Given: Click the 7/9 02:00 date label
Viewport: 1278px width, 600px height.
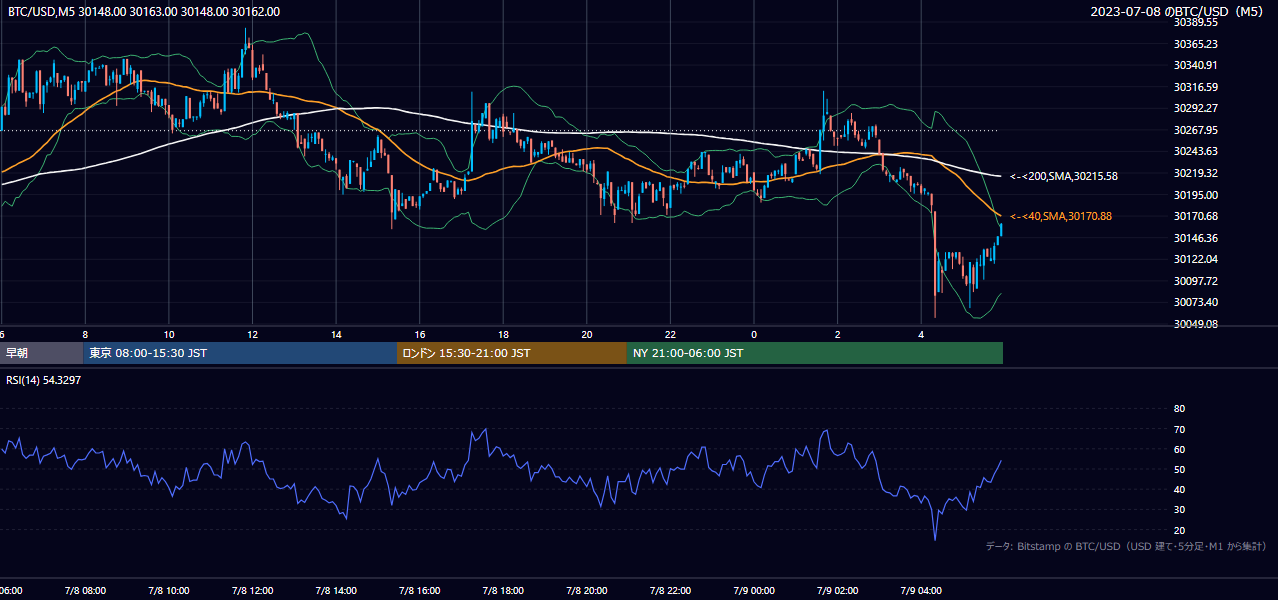Looking at the screenshot, I should (x=838, y=590).
